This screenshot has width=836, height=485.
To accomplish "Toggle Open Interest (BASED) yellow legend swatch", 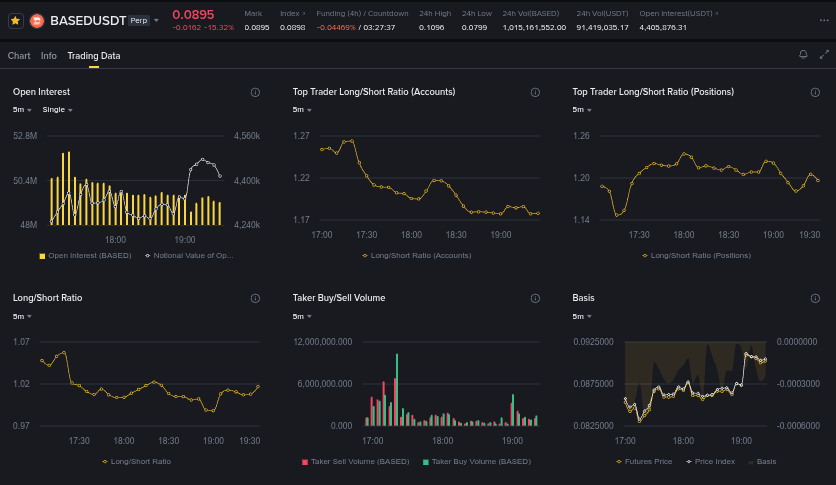I will (42, 256).
